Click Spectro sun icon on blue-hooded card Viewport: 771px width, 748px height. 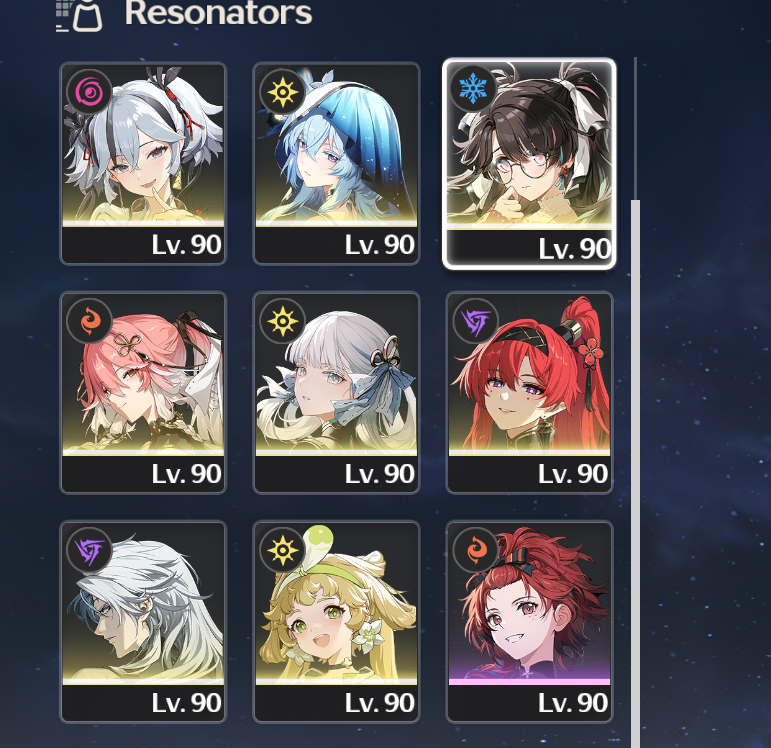[283, 92]
